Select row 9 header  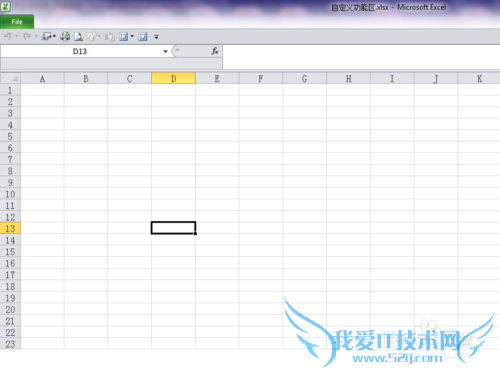click(10, 183)
